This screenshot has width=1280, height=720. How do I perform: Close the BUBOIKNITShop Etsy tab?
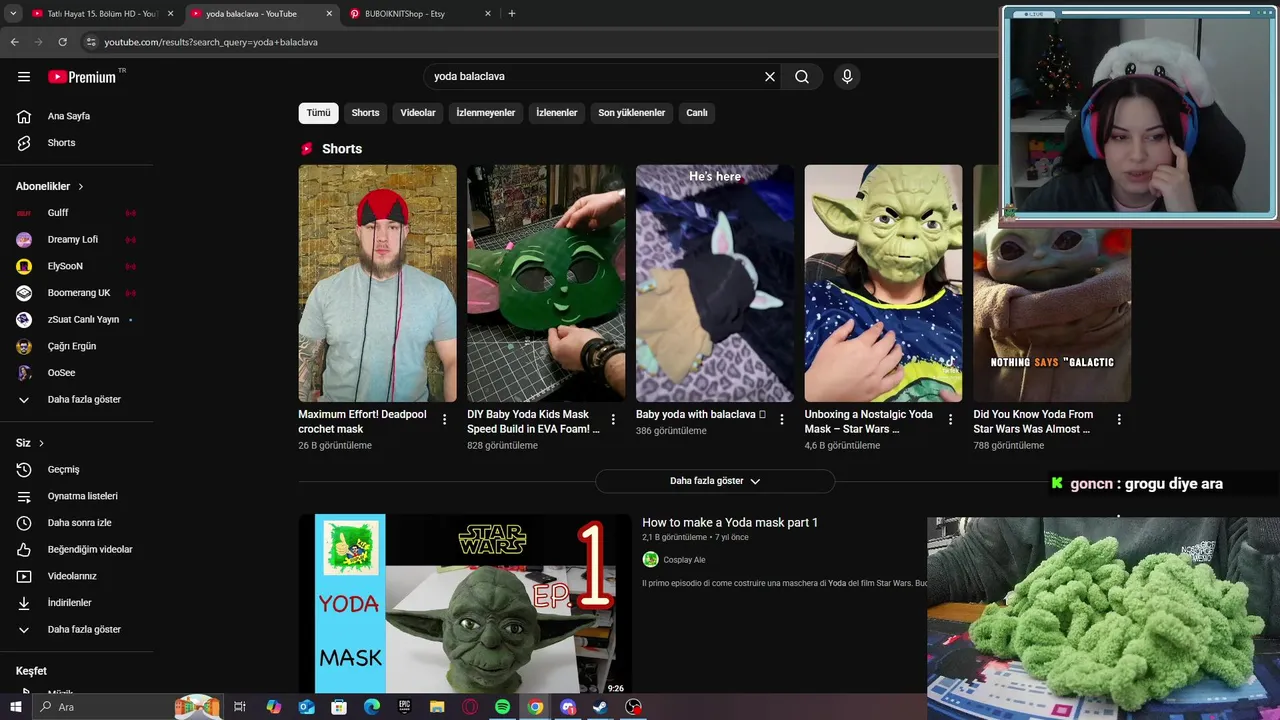click(488, 14)
